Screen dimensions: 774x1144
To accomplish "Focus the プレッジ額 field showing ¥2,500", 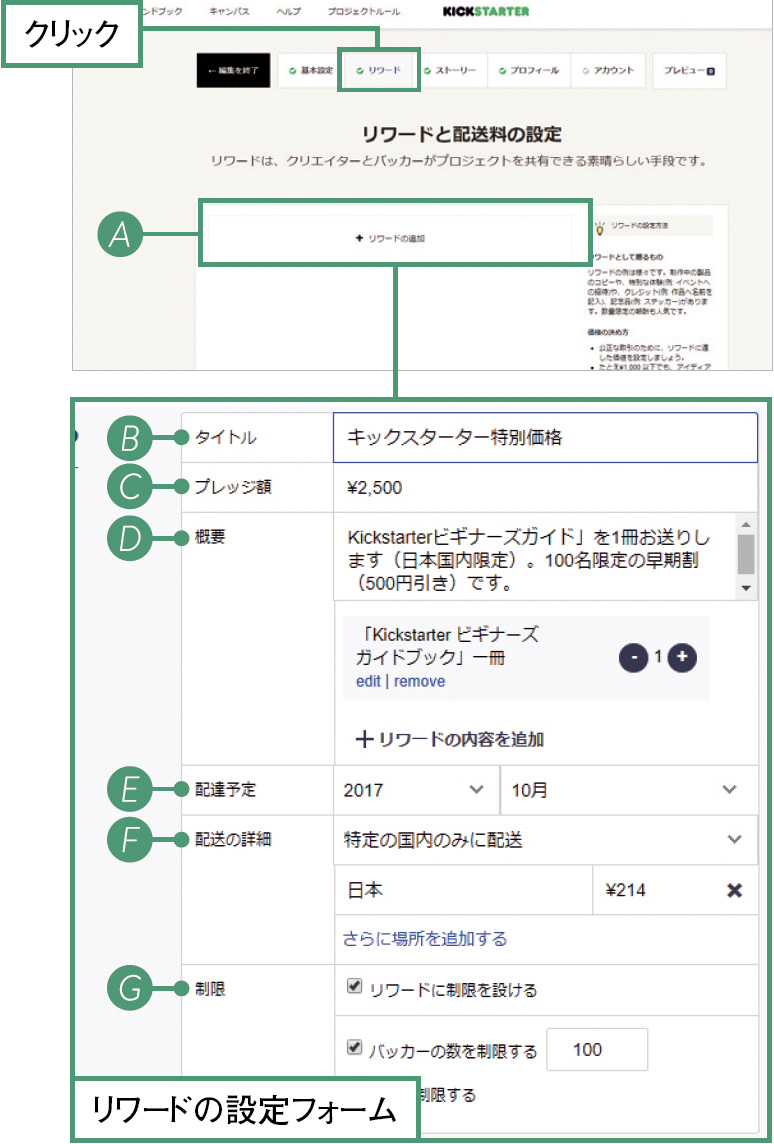I will coord(545,487).
